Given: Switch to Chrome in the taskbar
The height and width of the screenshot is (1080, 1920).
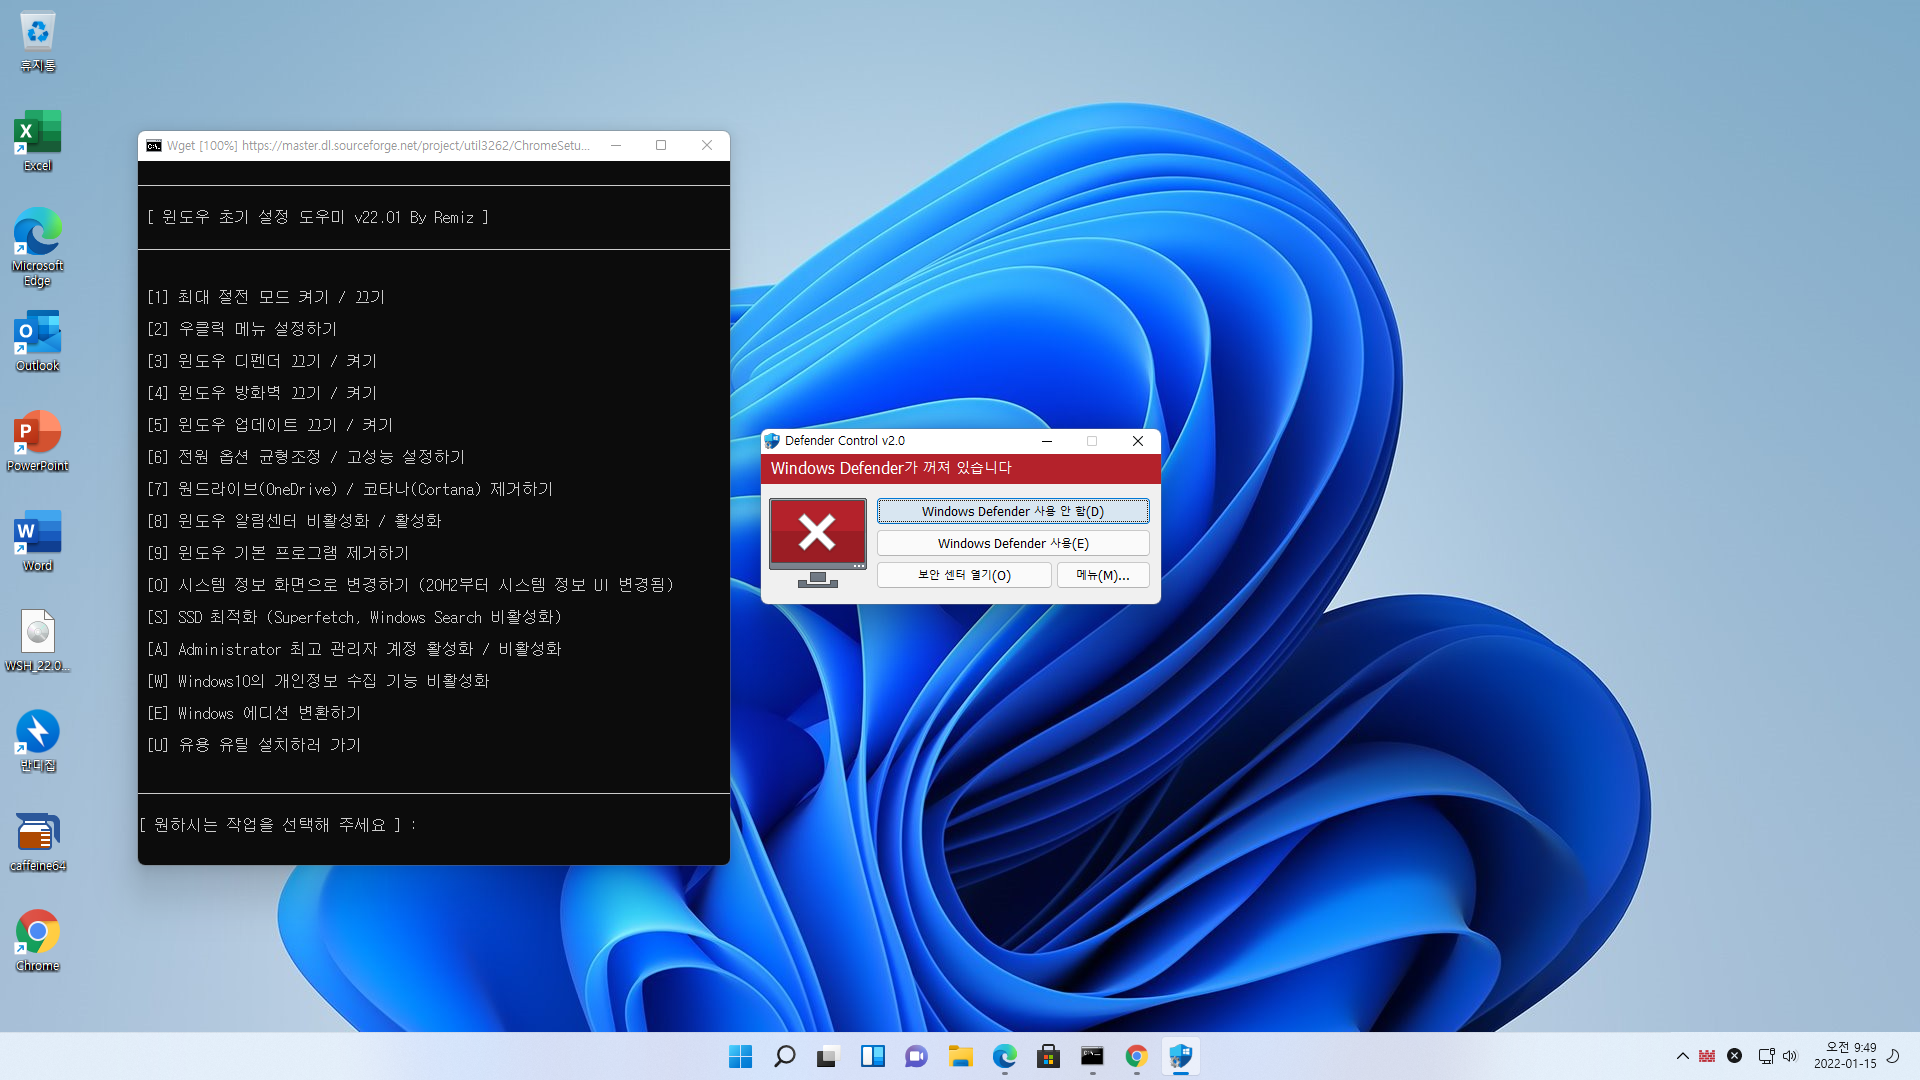Looking at the screenshot, I should coord(1136,1056).
